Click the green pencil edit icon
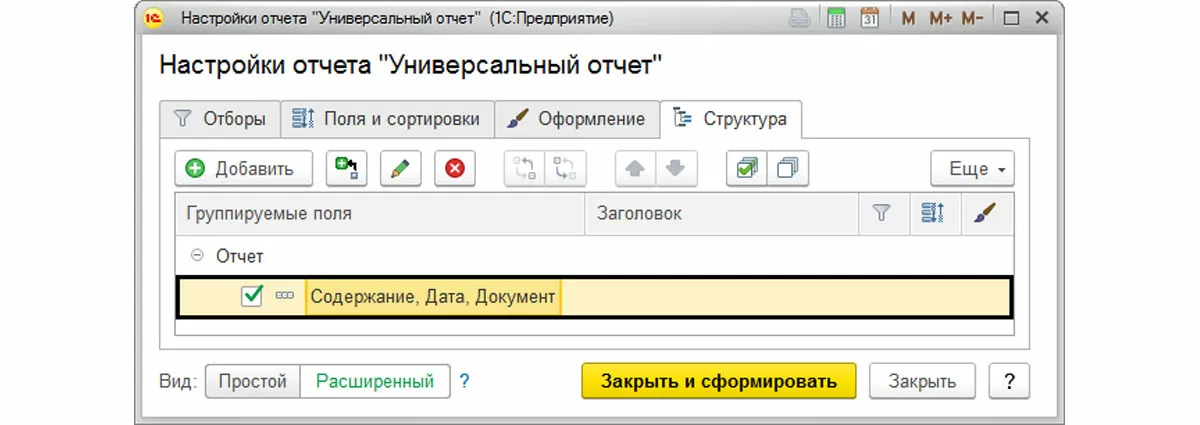 pos(401,169)
